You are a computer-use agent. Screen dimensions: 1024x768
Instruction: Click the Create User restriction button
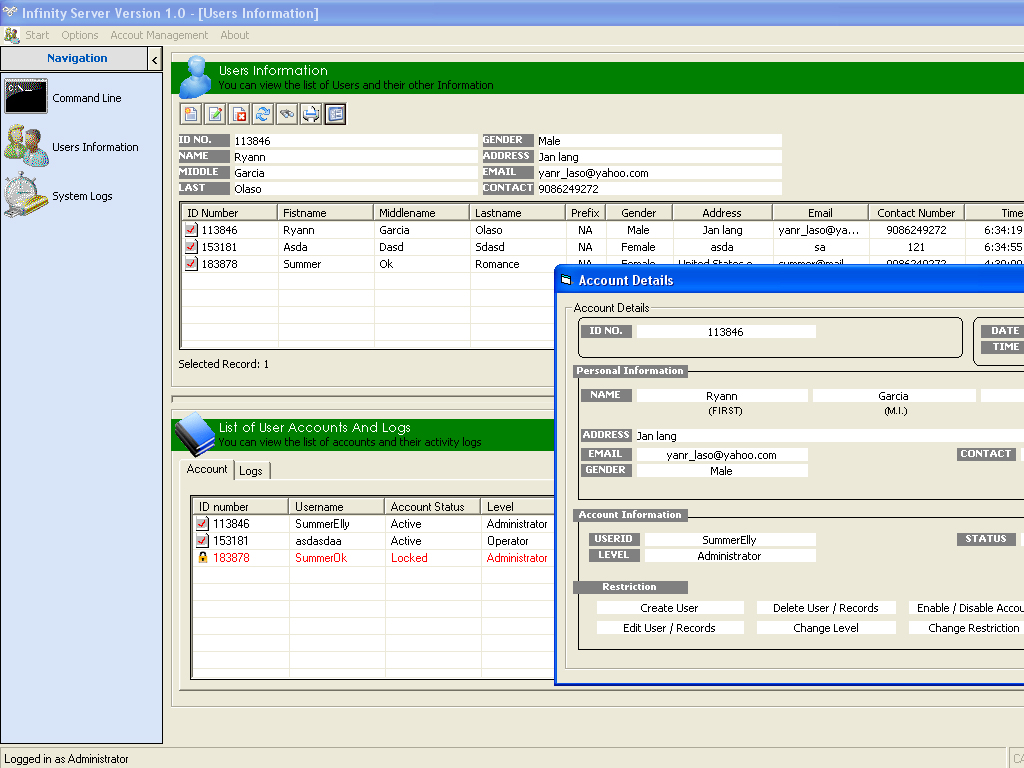669,608
